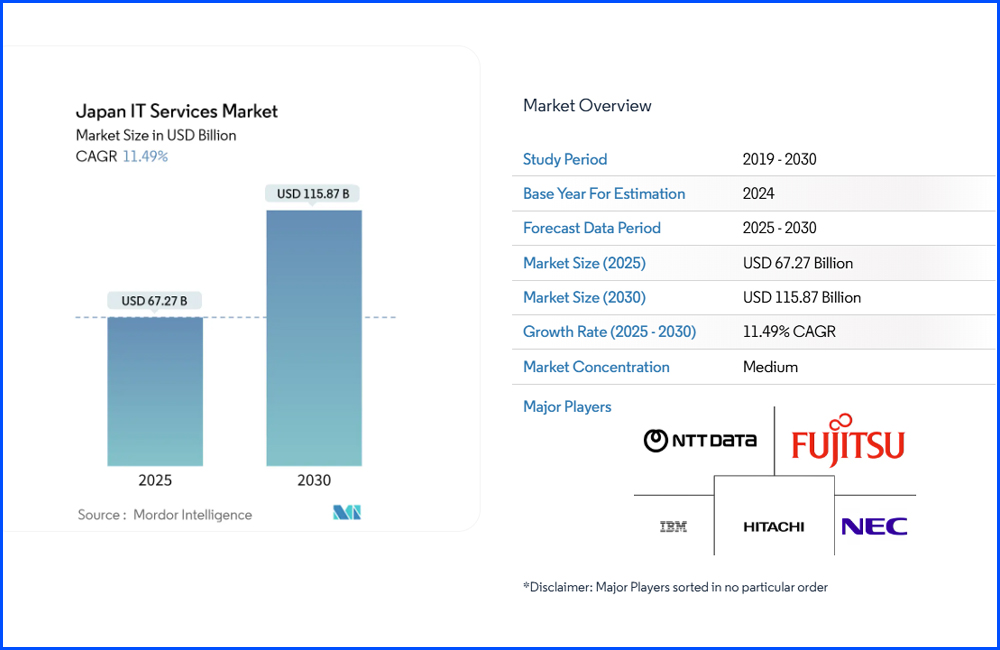Select the Market Overview heading
Viewport: 1000px width, 650px height.
tap(587, 105)
